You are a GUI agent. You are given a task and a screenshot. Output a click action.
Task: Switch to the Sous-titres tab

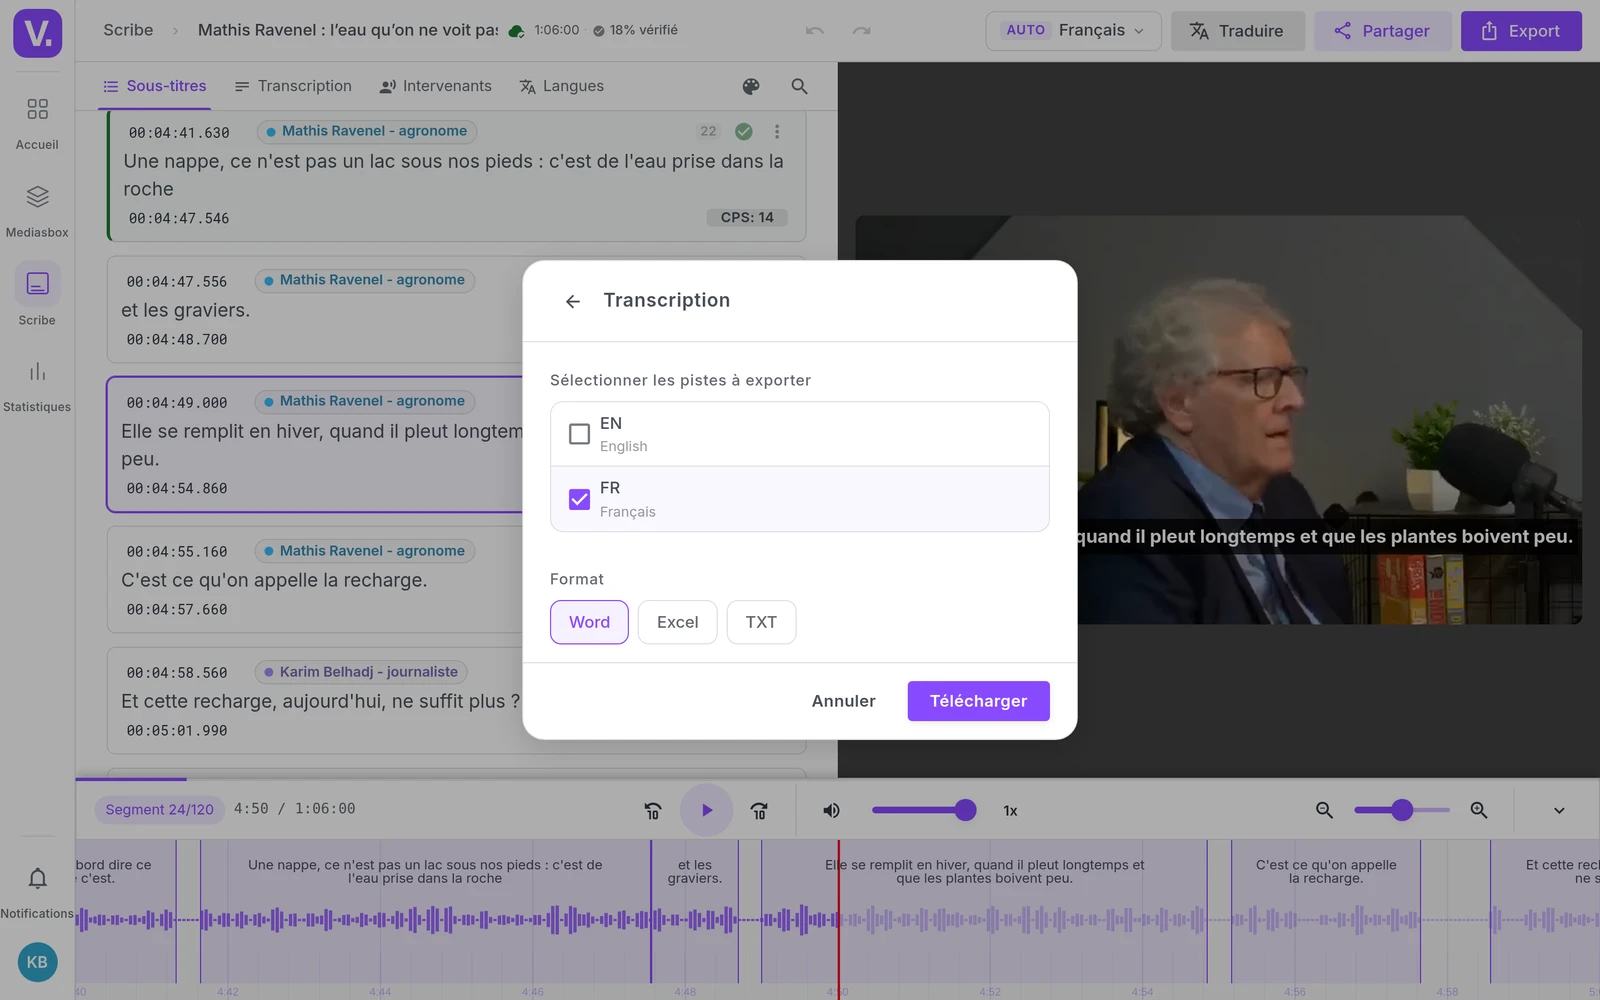(x=155, y=86)
